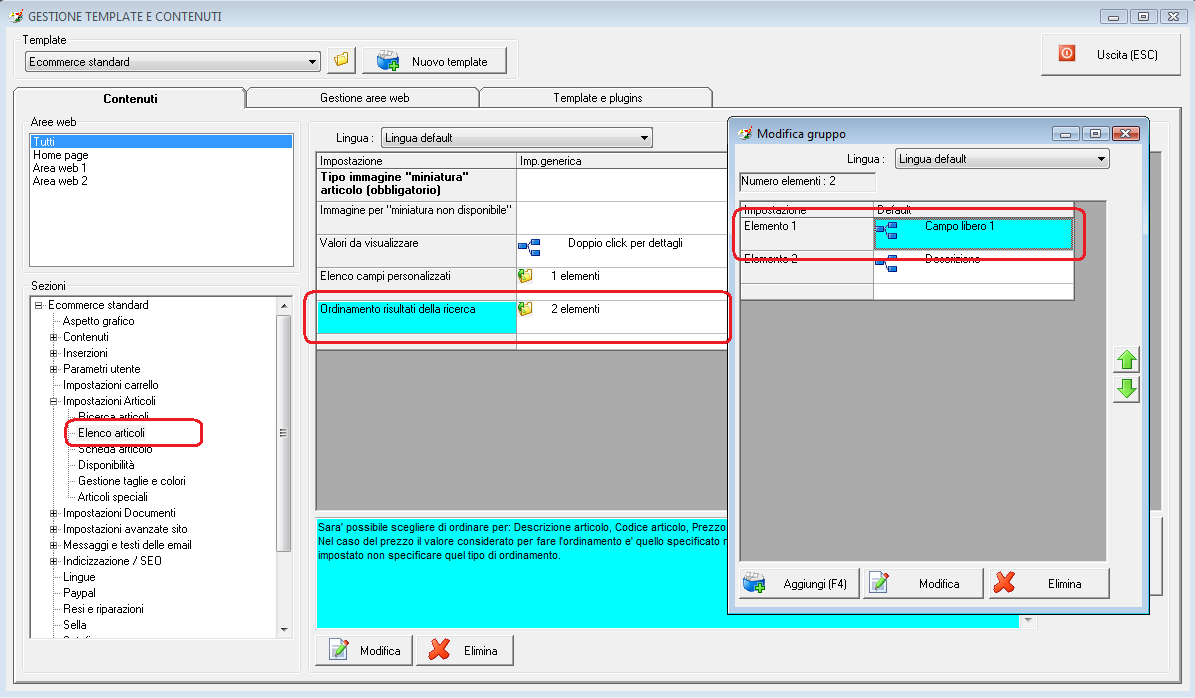Expand the Contenuti tree node
The height and width of the screenshot is (698, 1195).
pos(53,337)
